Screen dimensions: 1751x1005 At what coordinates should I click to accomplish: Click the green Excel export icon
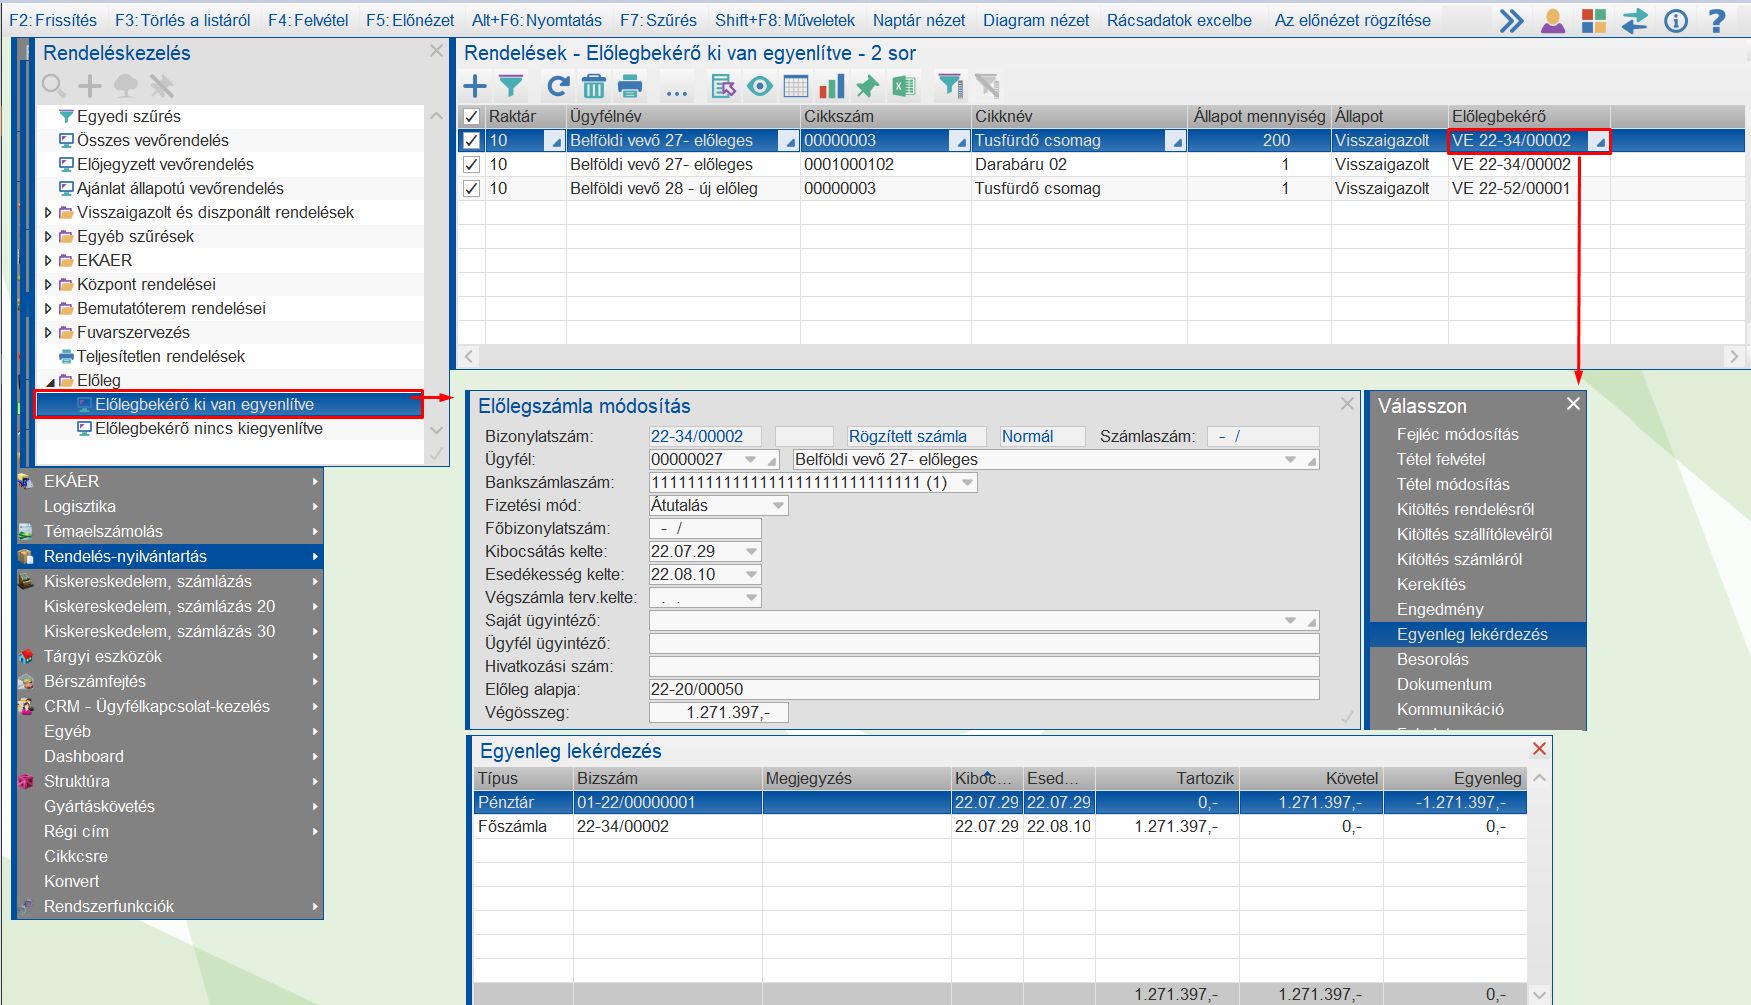click(x=904, y=86)
